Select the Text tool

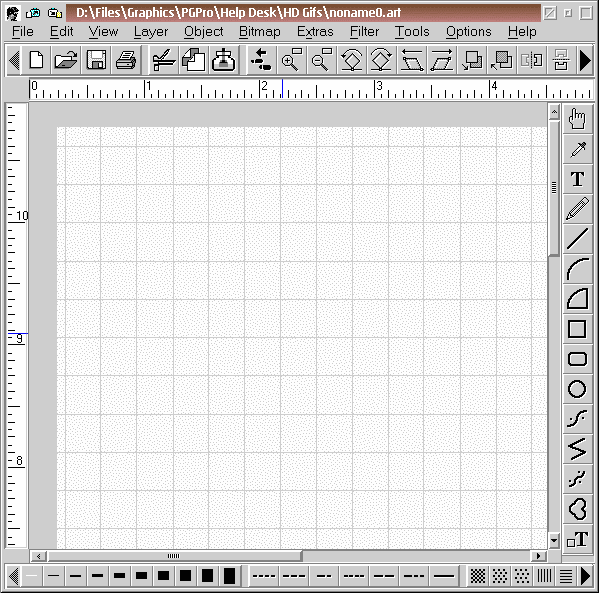coord(577,179)
